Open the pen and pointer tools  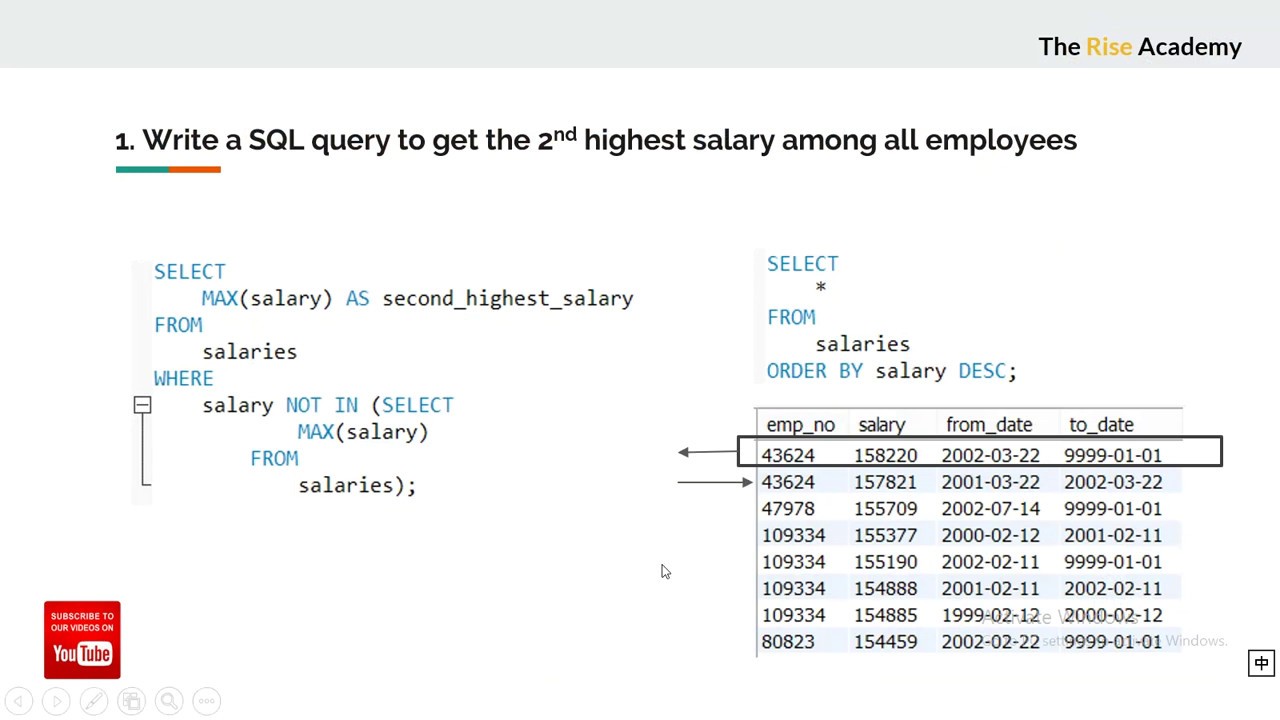click(94, 701)
